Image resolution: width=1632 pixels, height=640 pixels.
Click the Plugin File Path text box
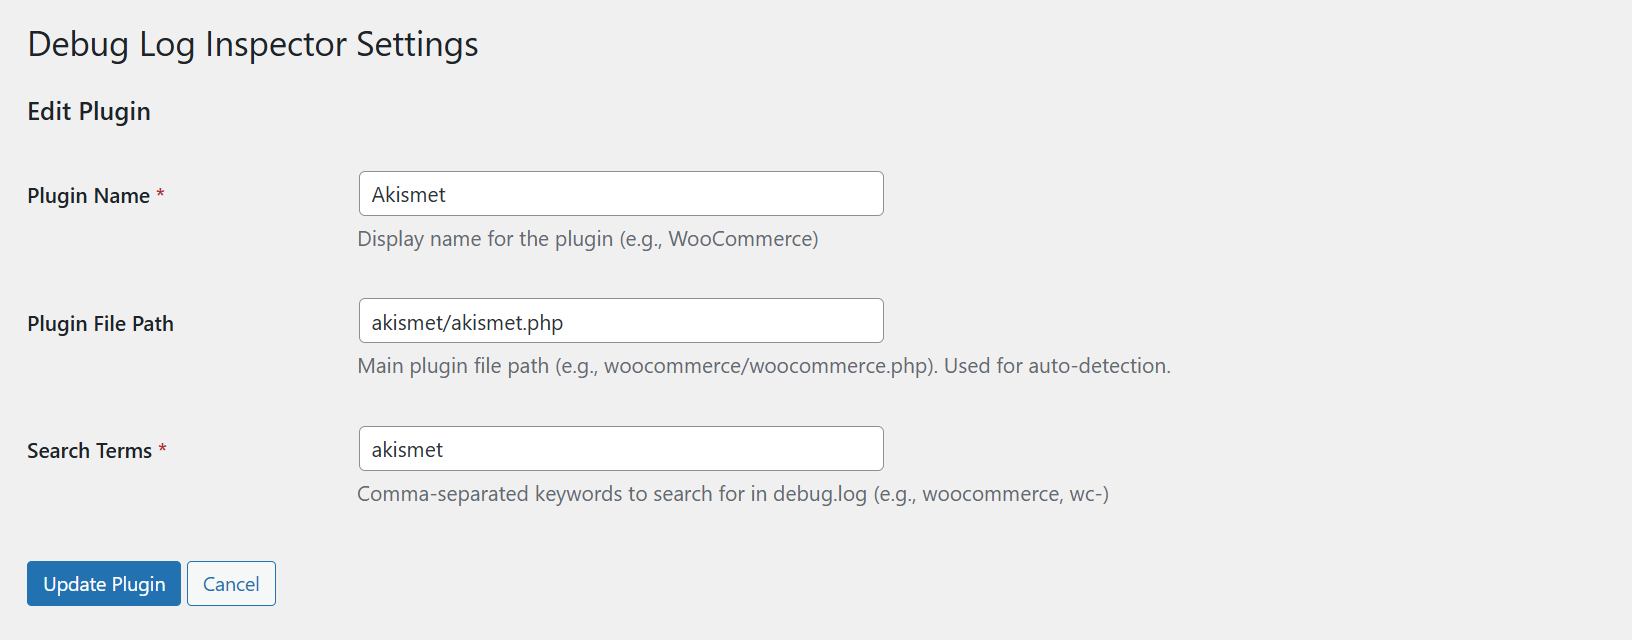coord(620,320)
